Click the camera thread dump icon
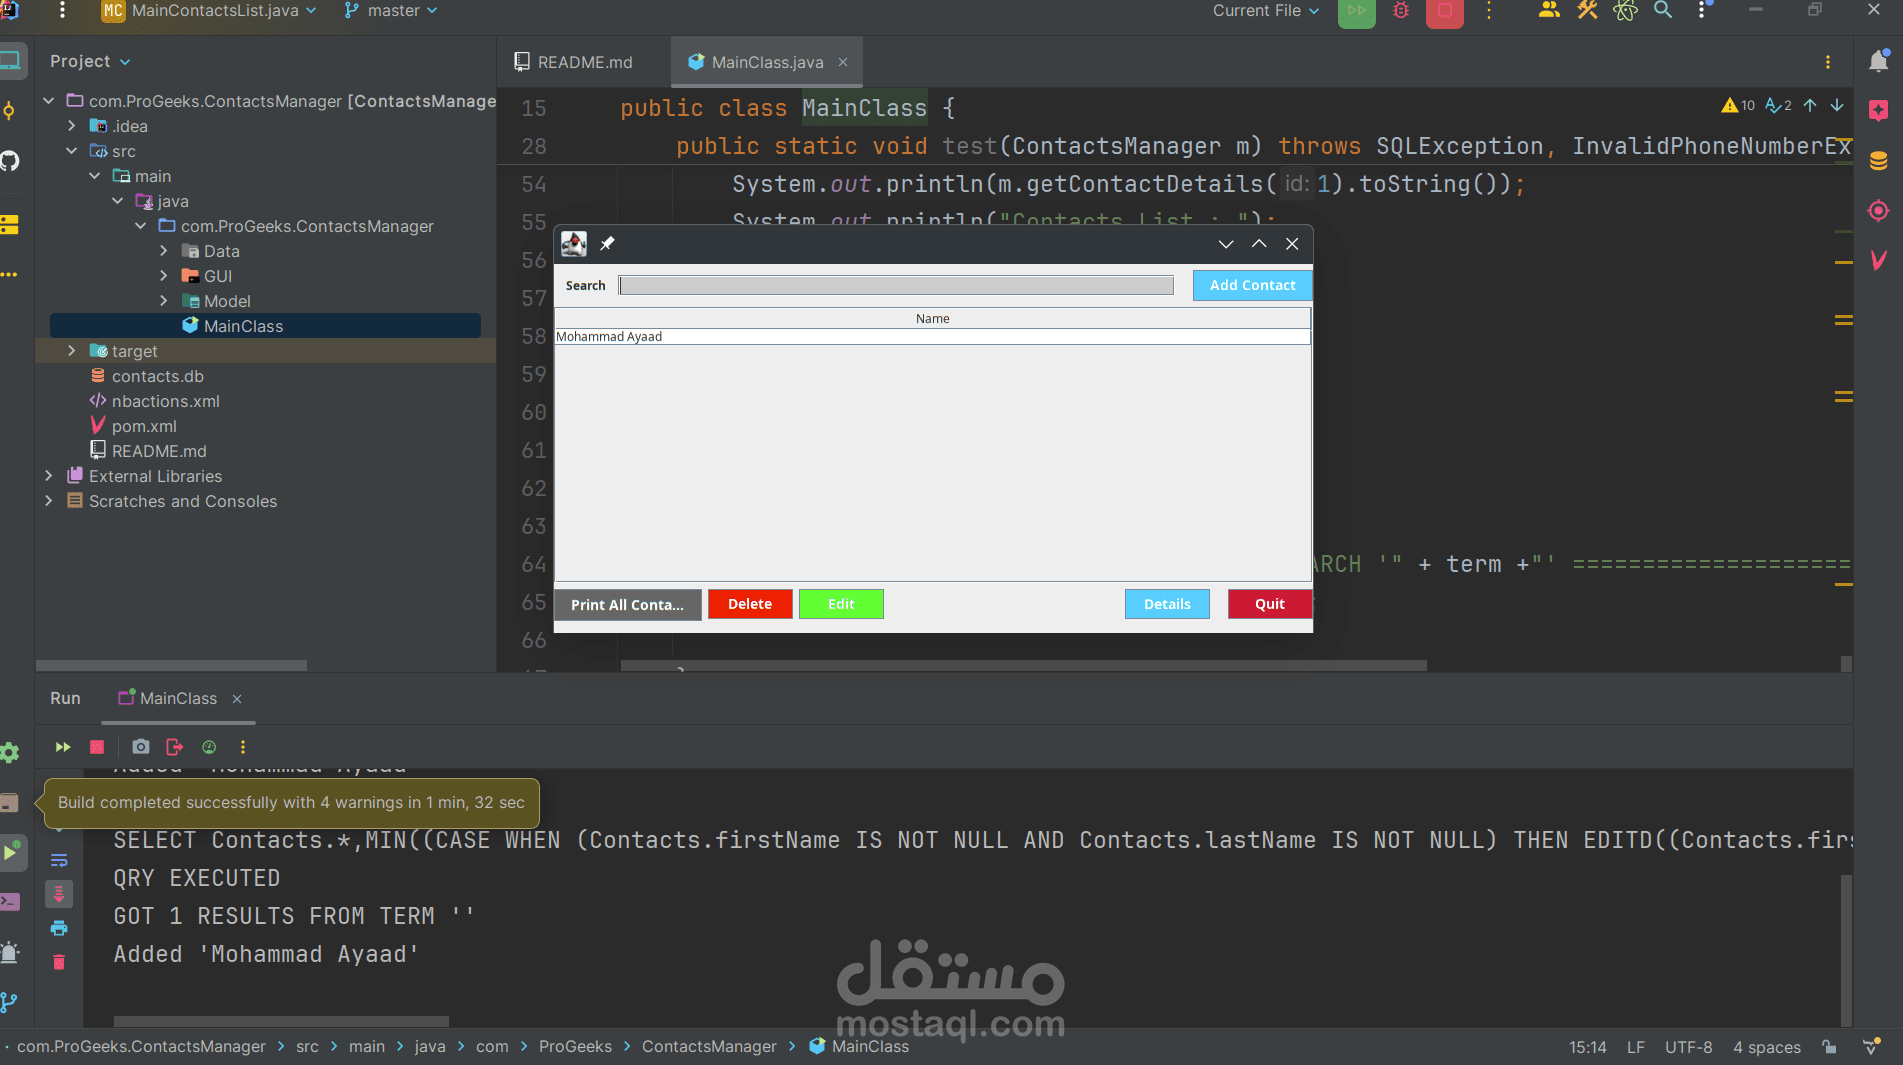 coord(141,747)
